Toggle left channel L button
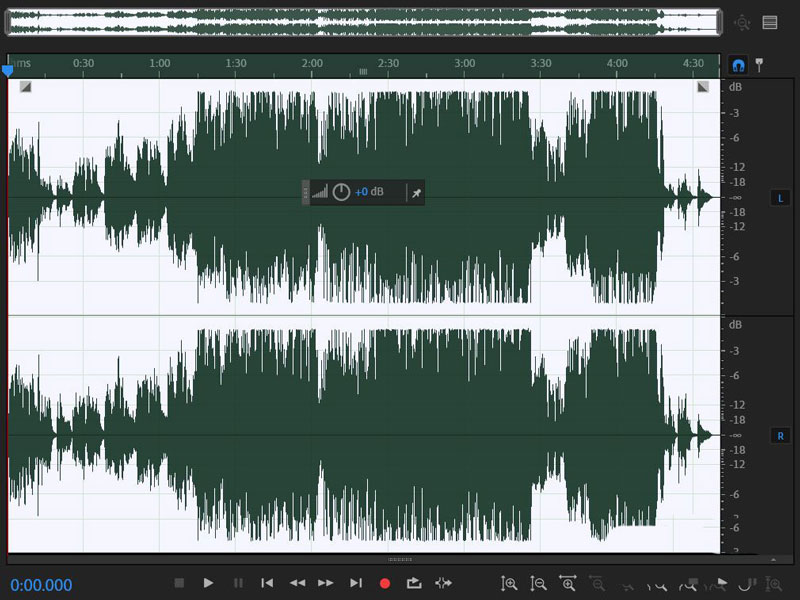 (x=780, y=198)
